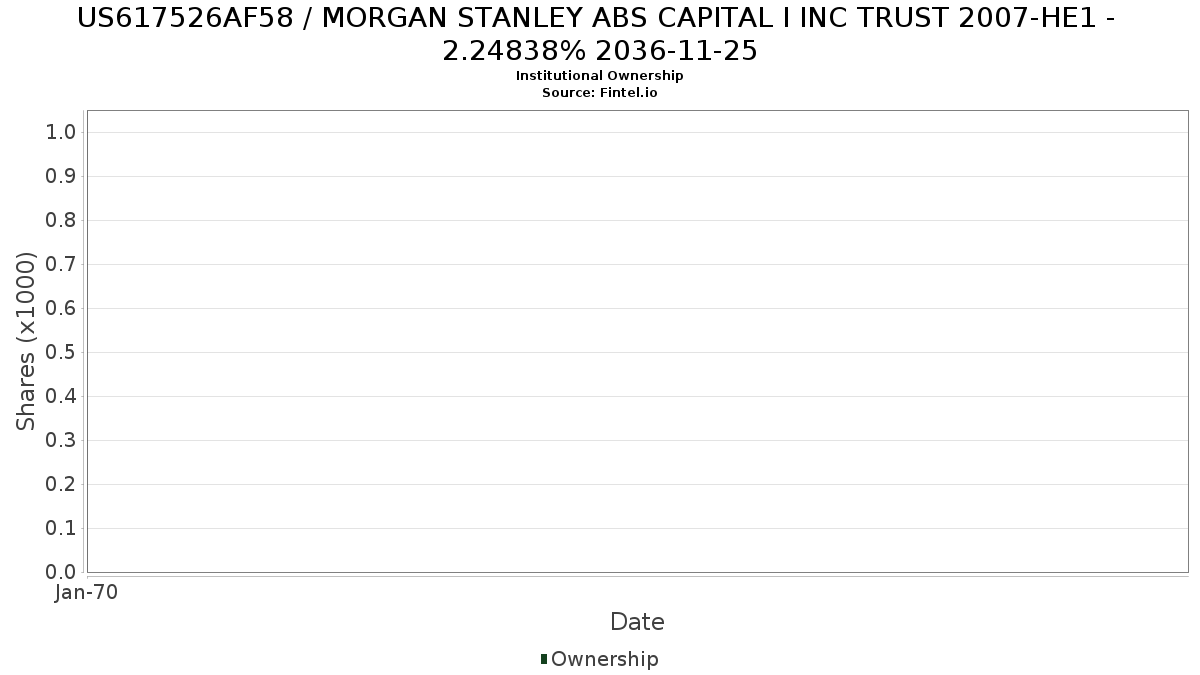Viewport: 1200px width, 675px height.
Task: Click the 1.0 y-axis tick label
Action: tap(61, 132)
